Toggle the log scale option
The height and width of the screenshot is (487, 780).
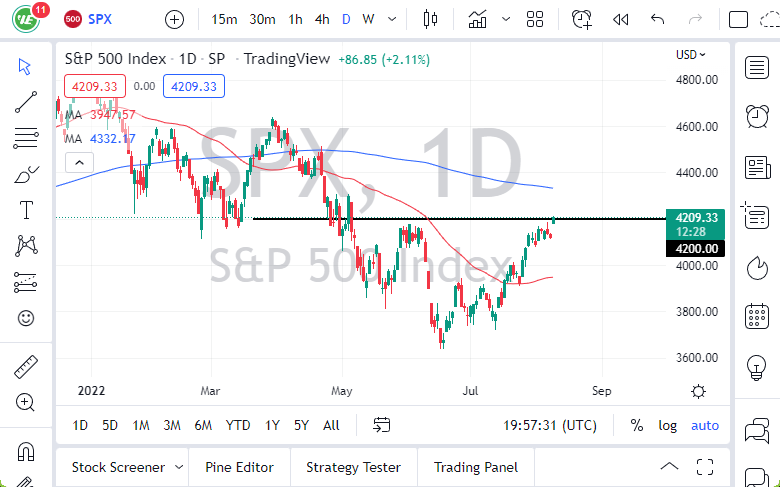(667, 425)
